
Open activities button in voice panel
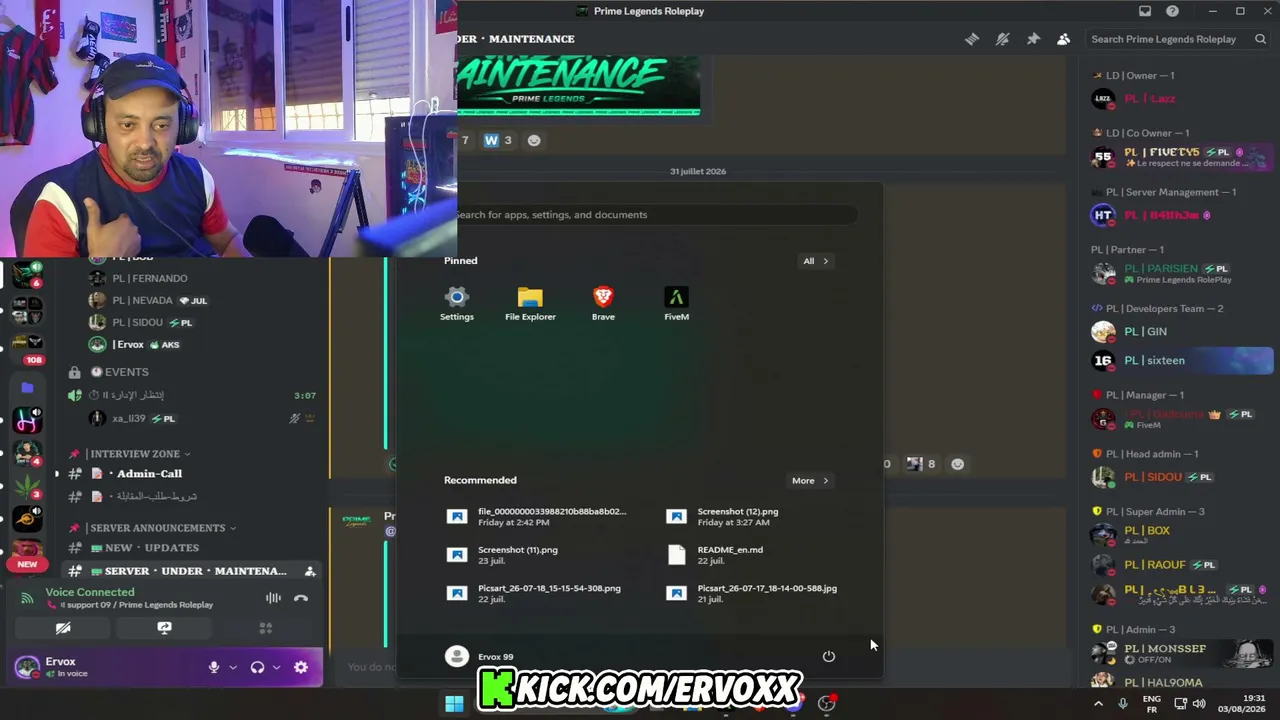(266, 628)
